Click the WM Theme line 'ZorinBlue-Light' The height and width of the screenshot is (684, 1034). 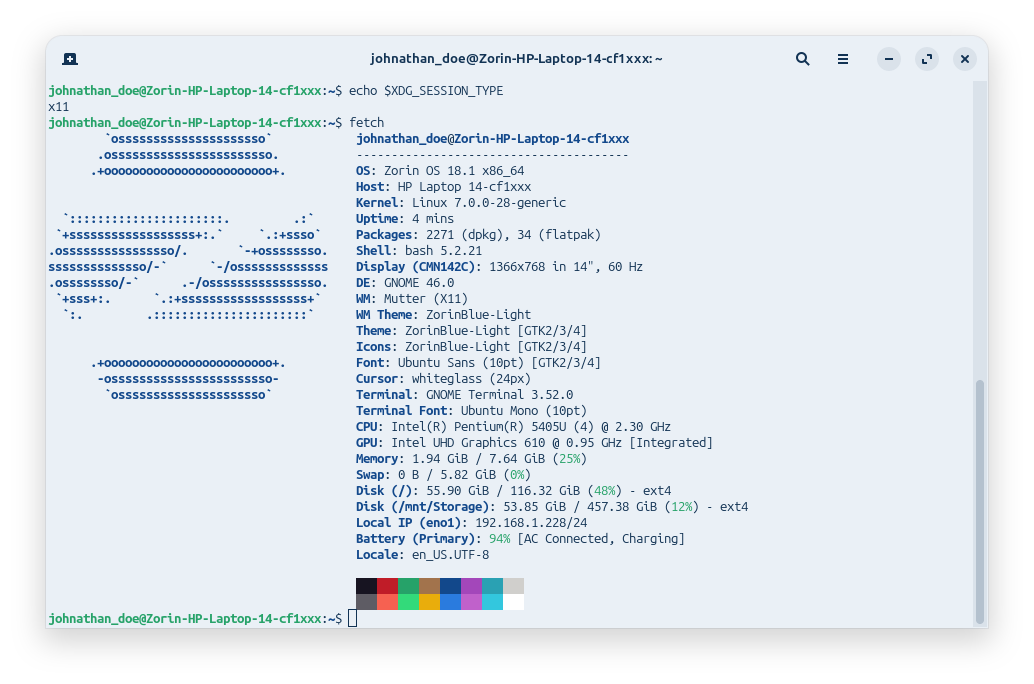tap(479, 315)
